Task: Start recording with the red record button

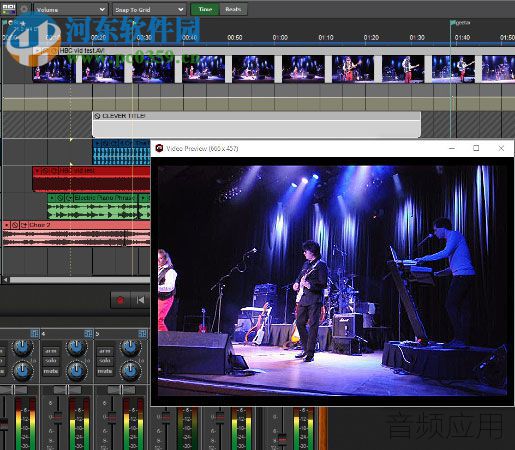Action: pos(120,300)
